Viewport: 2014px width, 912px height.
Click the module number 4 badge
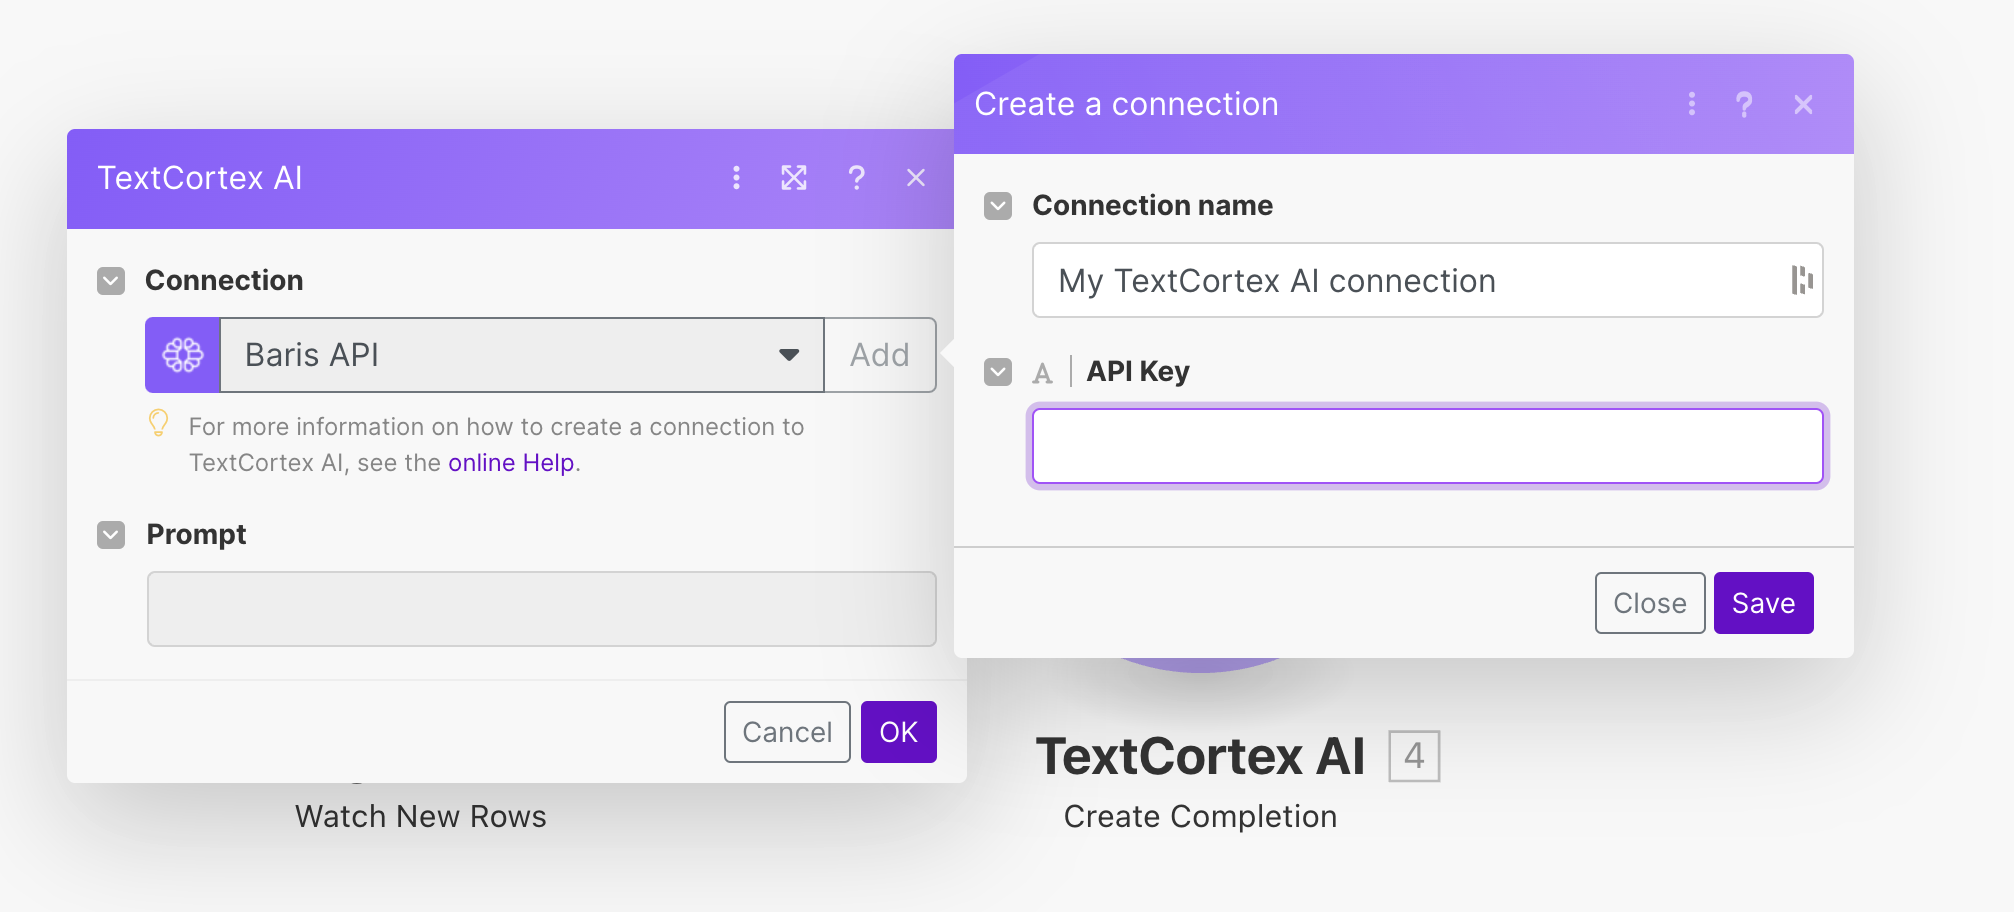pos(1414,756)
